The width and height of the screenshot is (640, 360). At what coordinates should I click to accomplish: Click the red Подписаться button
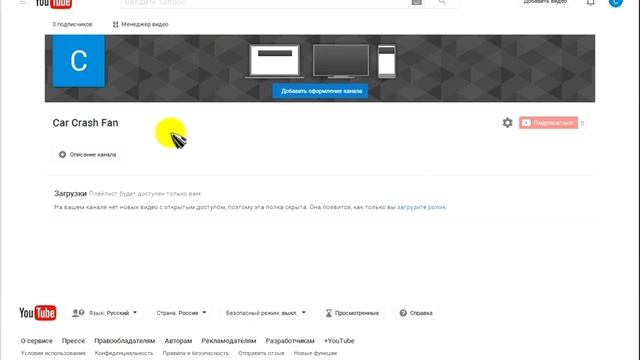[548, 122]
